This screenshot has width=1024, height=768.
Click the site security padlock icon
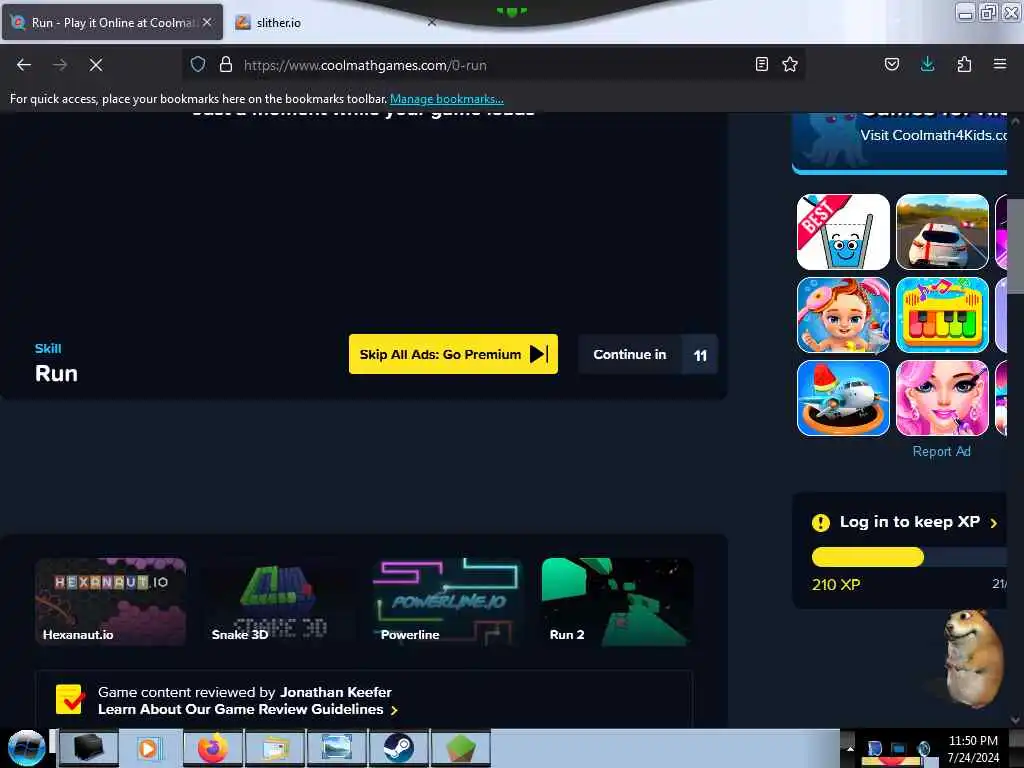[226, 64]
